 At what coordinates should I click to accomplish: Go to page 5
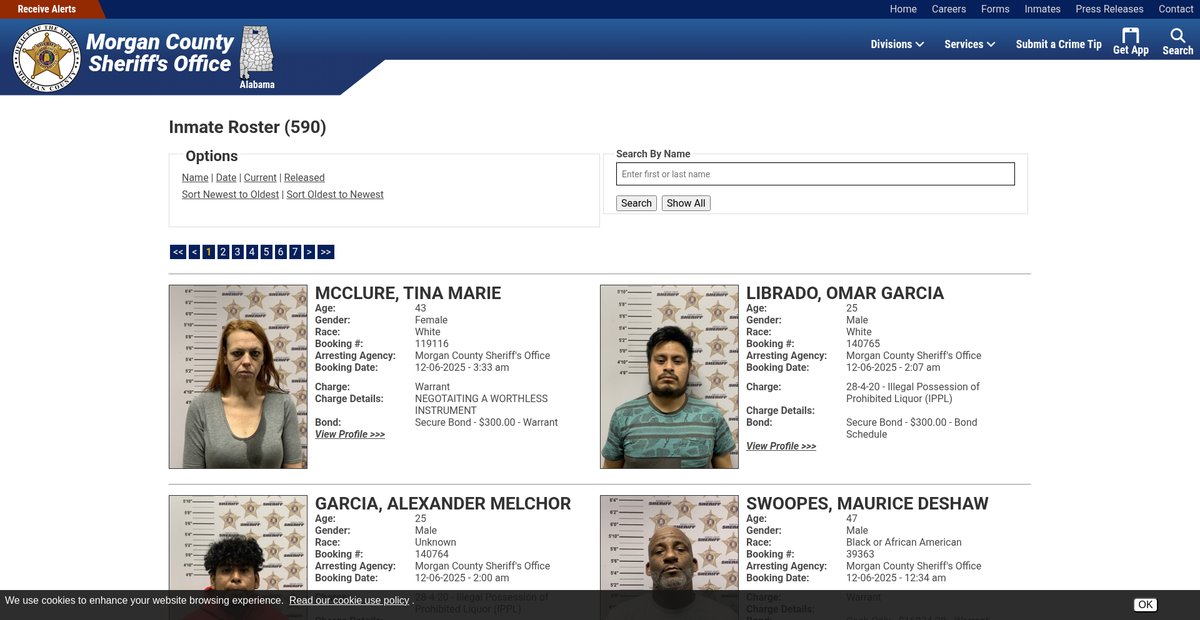267,252
